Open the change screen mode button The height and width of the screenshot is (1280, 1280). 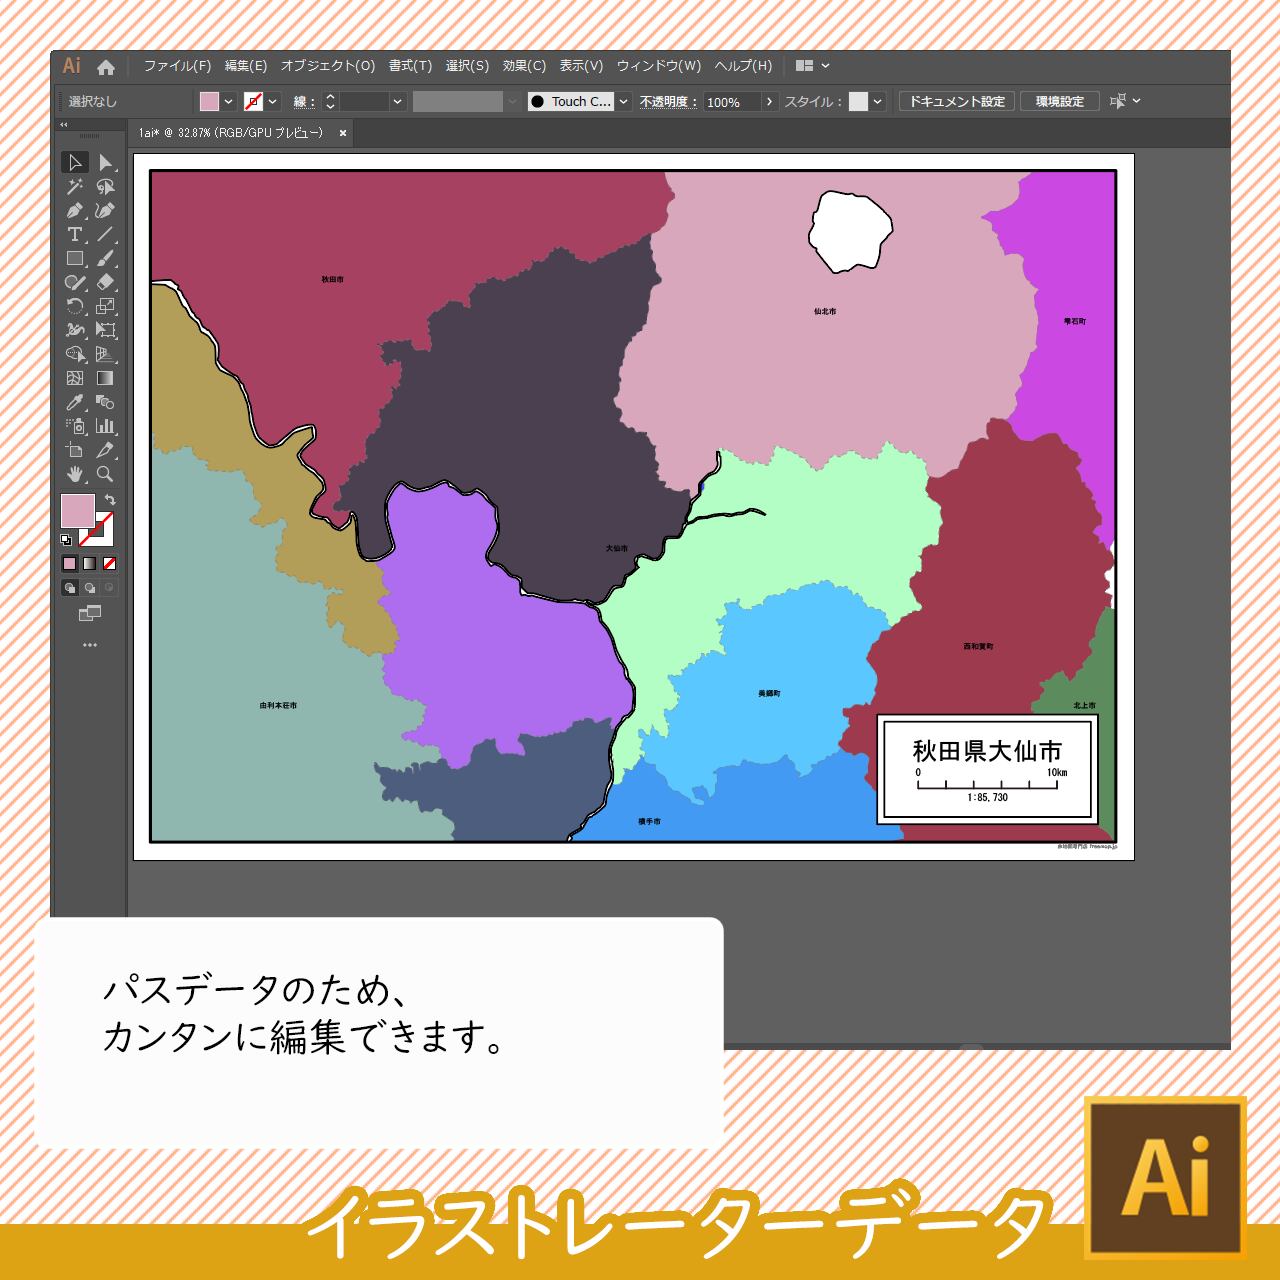point(90,613)
